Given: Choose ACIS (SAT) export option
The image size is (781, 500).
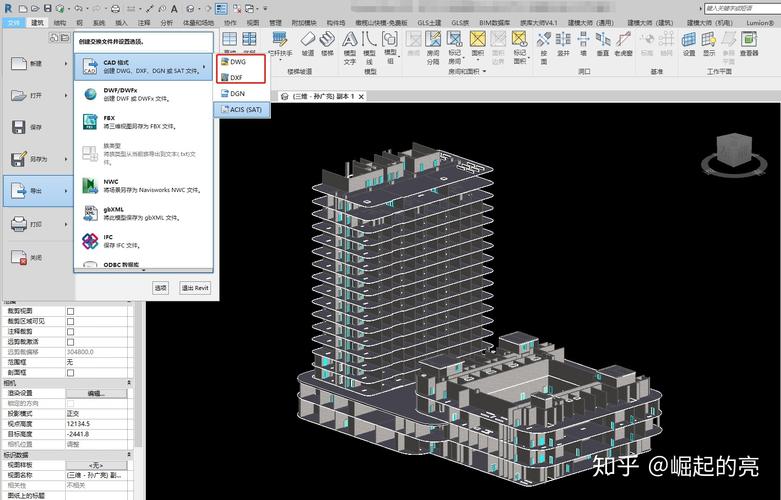Looking at the screenshot, I should coord(244,109).
